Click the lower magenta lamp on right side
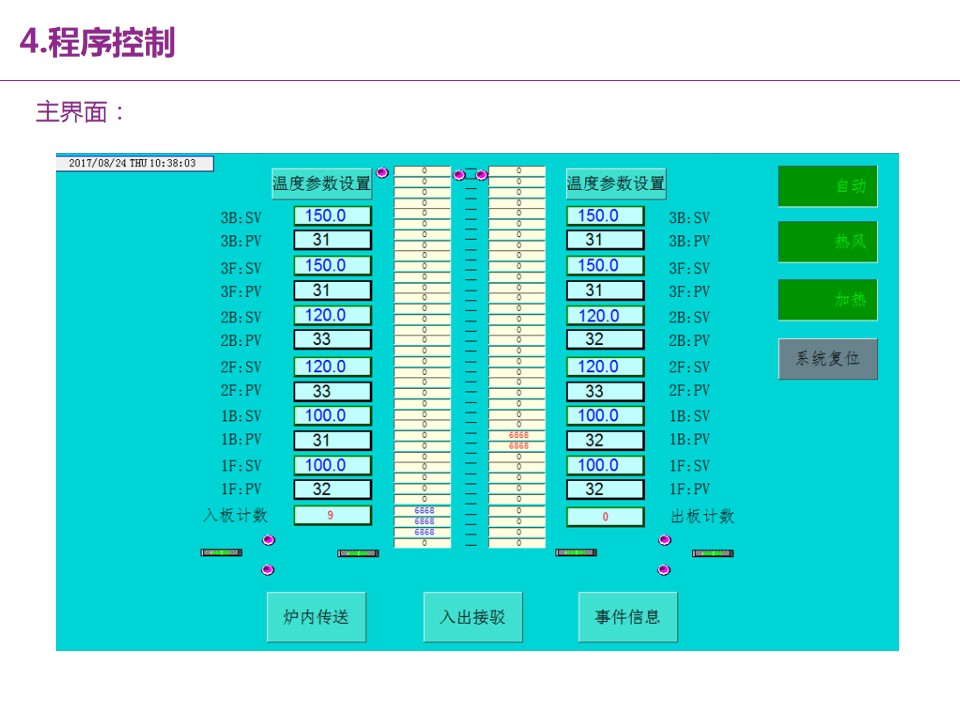 tap(664, 570)
